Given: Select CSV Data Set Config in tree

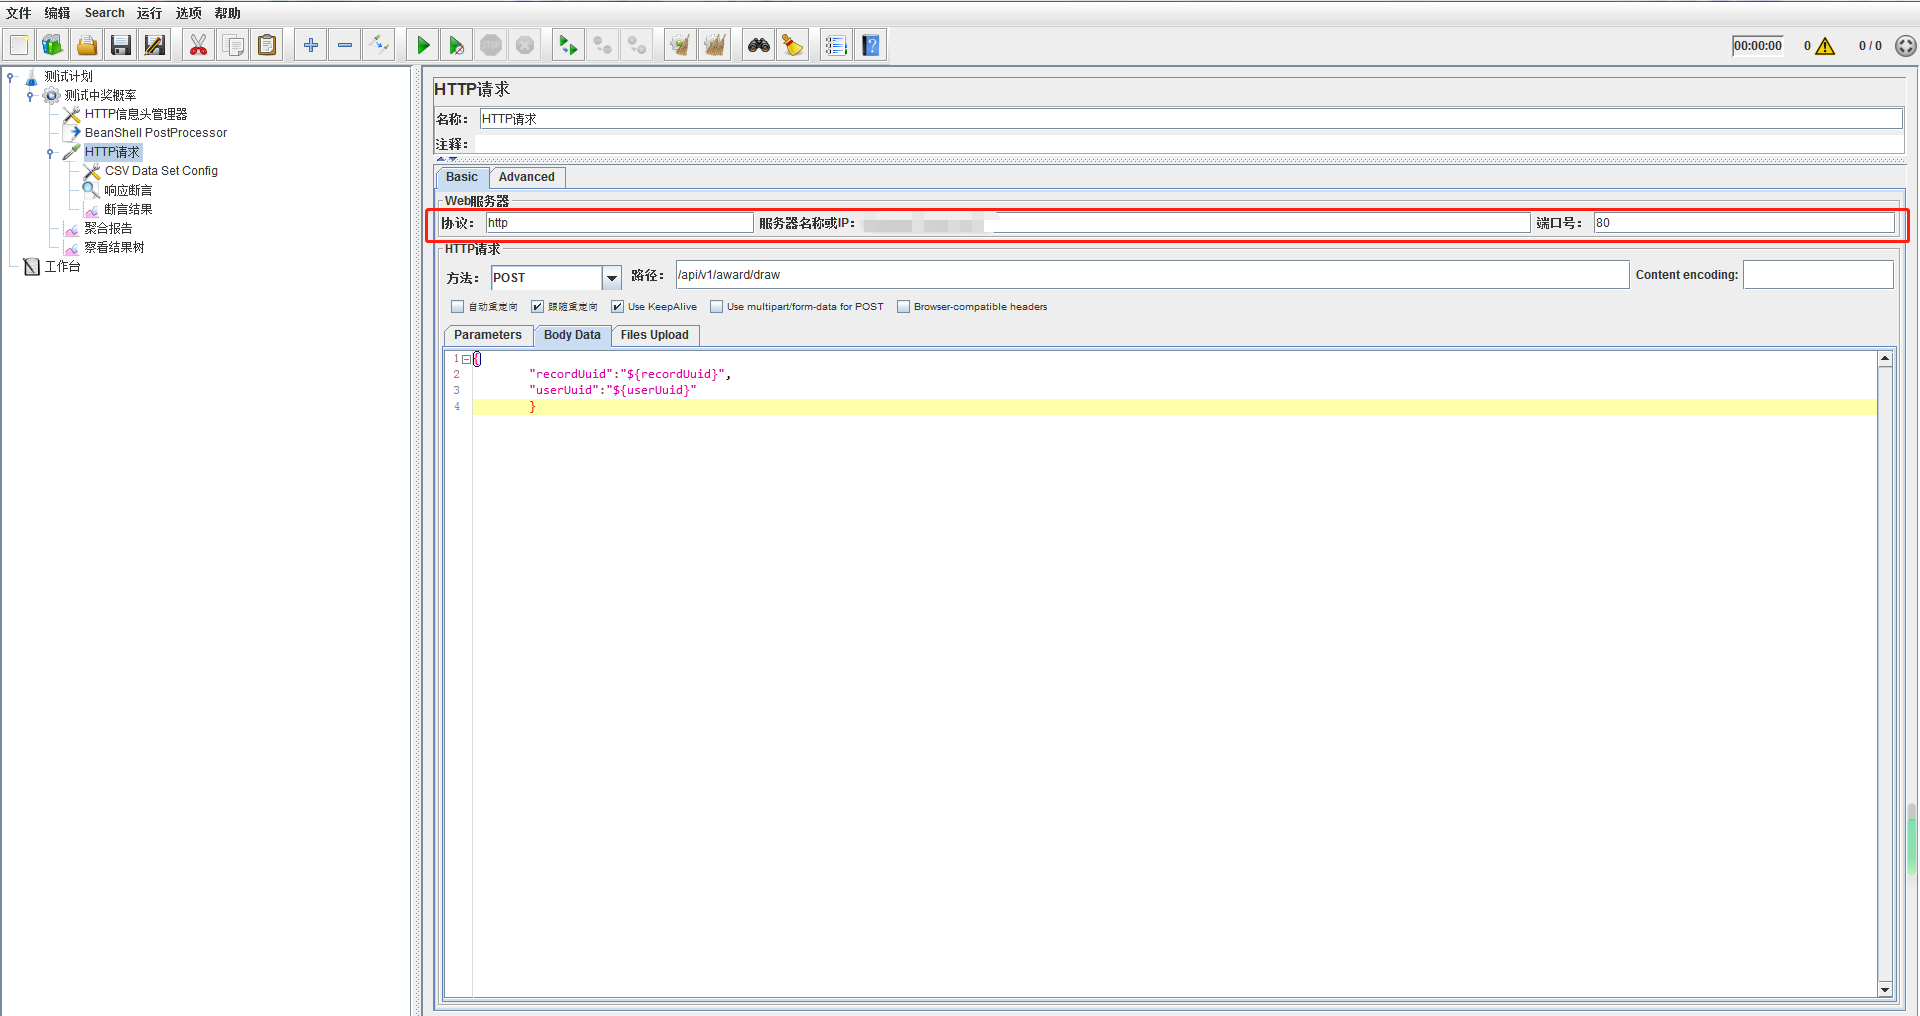Looking at the screenshot, I should [161, 171].
